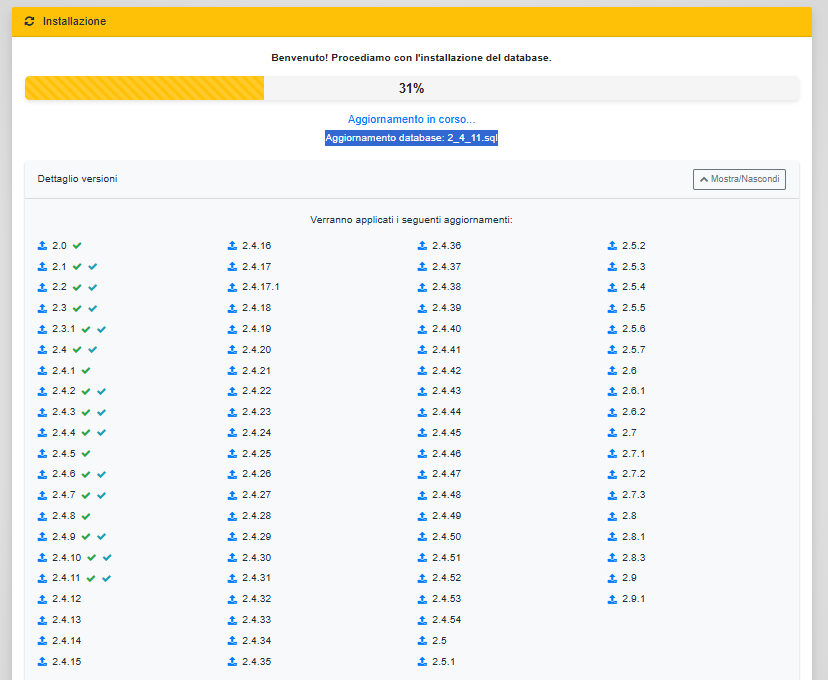828x680 pixels.
Task: Click the green checkmark beside version 2.4.8
Action: pos(86,516)
